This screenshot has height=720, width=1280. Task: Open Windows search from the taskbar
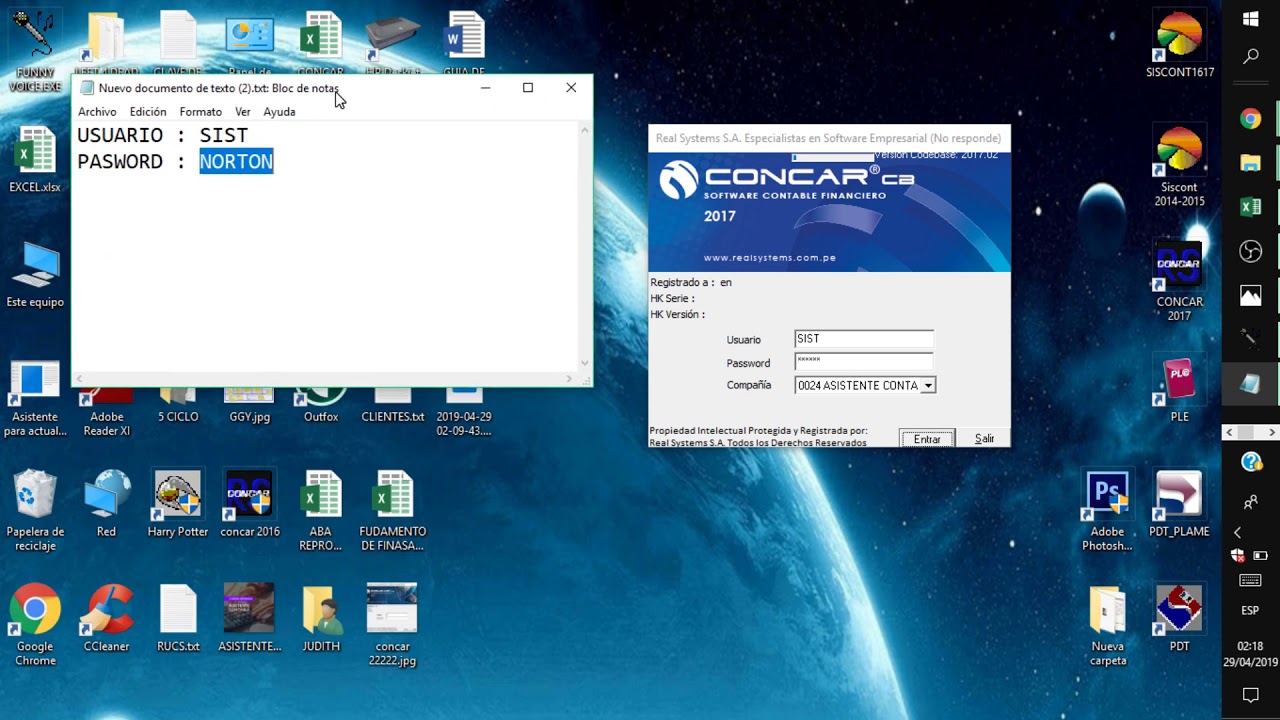coord(1251,57)
